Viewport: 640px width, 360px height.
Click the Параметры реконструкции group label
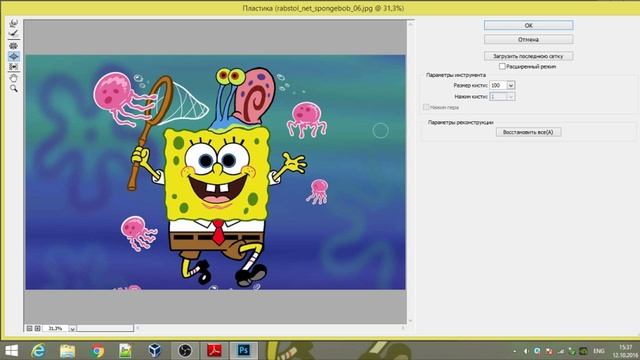pyautogui.click(x=460, y=122)
